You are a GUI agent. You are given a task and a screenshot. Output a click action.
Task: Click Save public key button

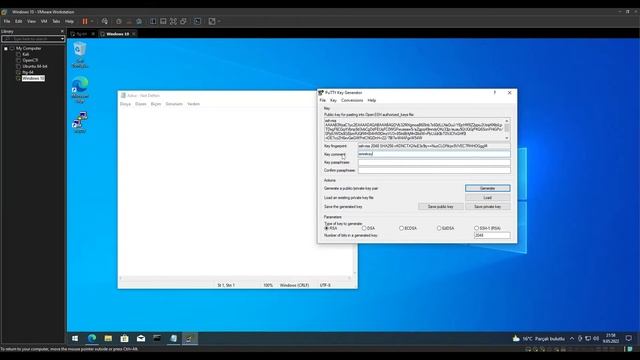click(440, 207)
